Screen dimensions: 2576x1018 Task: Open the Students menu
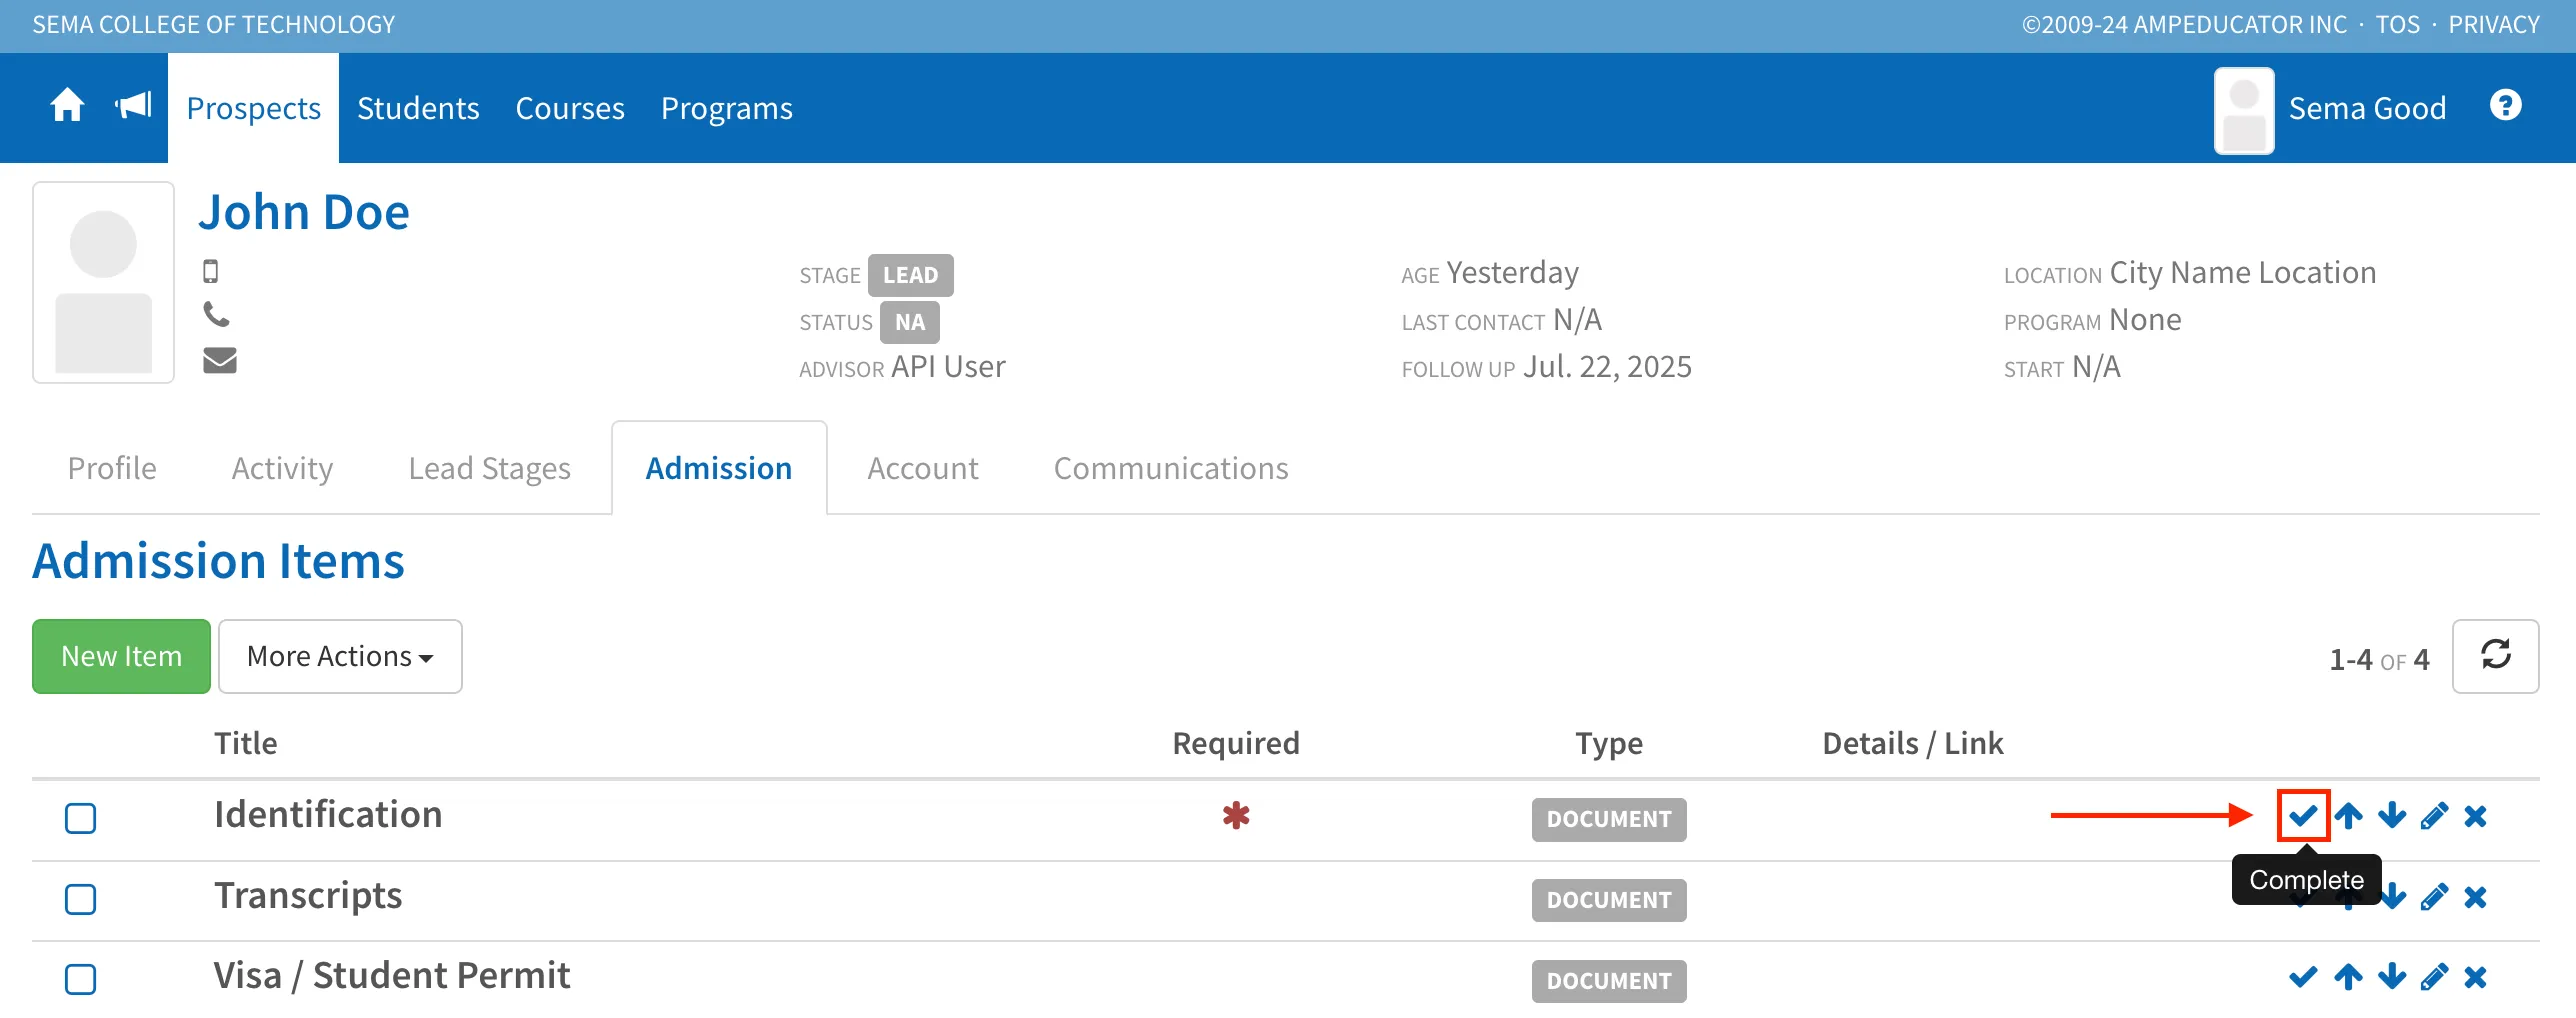[418, 108]
